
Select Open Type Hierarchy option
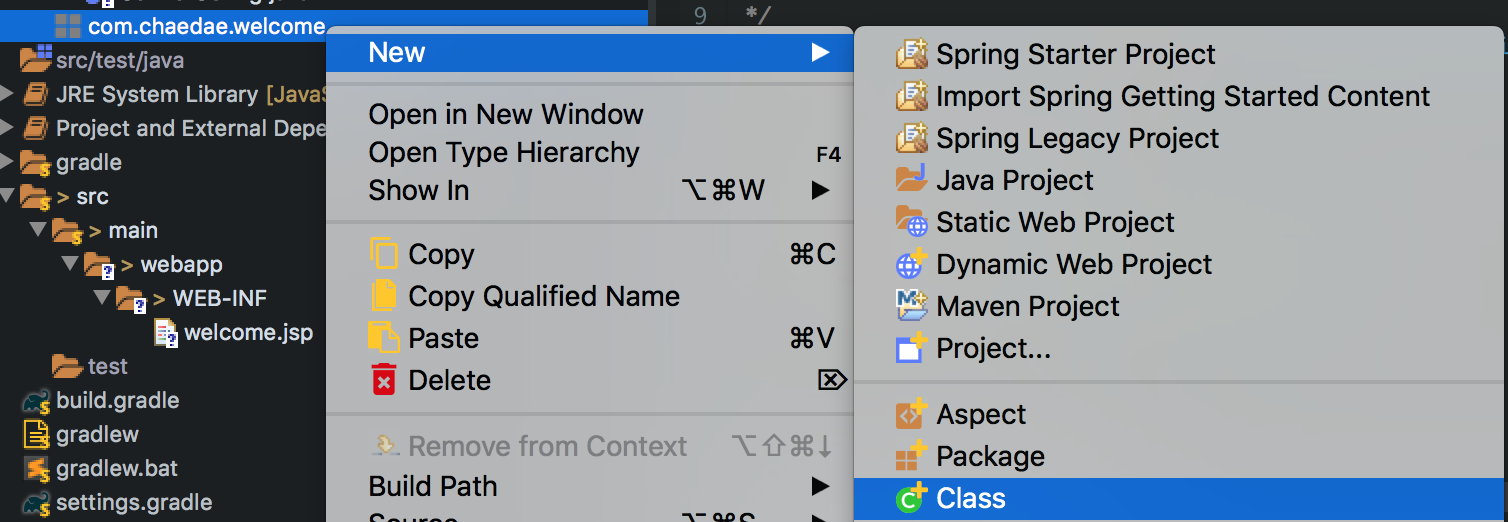point(503,152)
